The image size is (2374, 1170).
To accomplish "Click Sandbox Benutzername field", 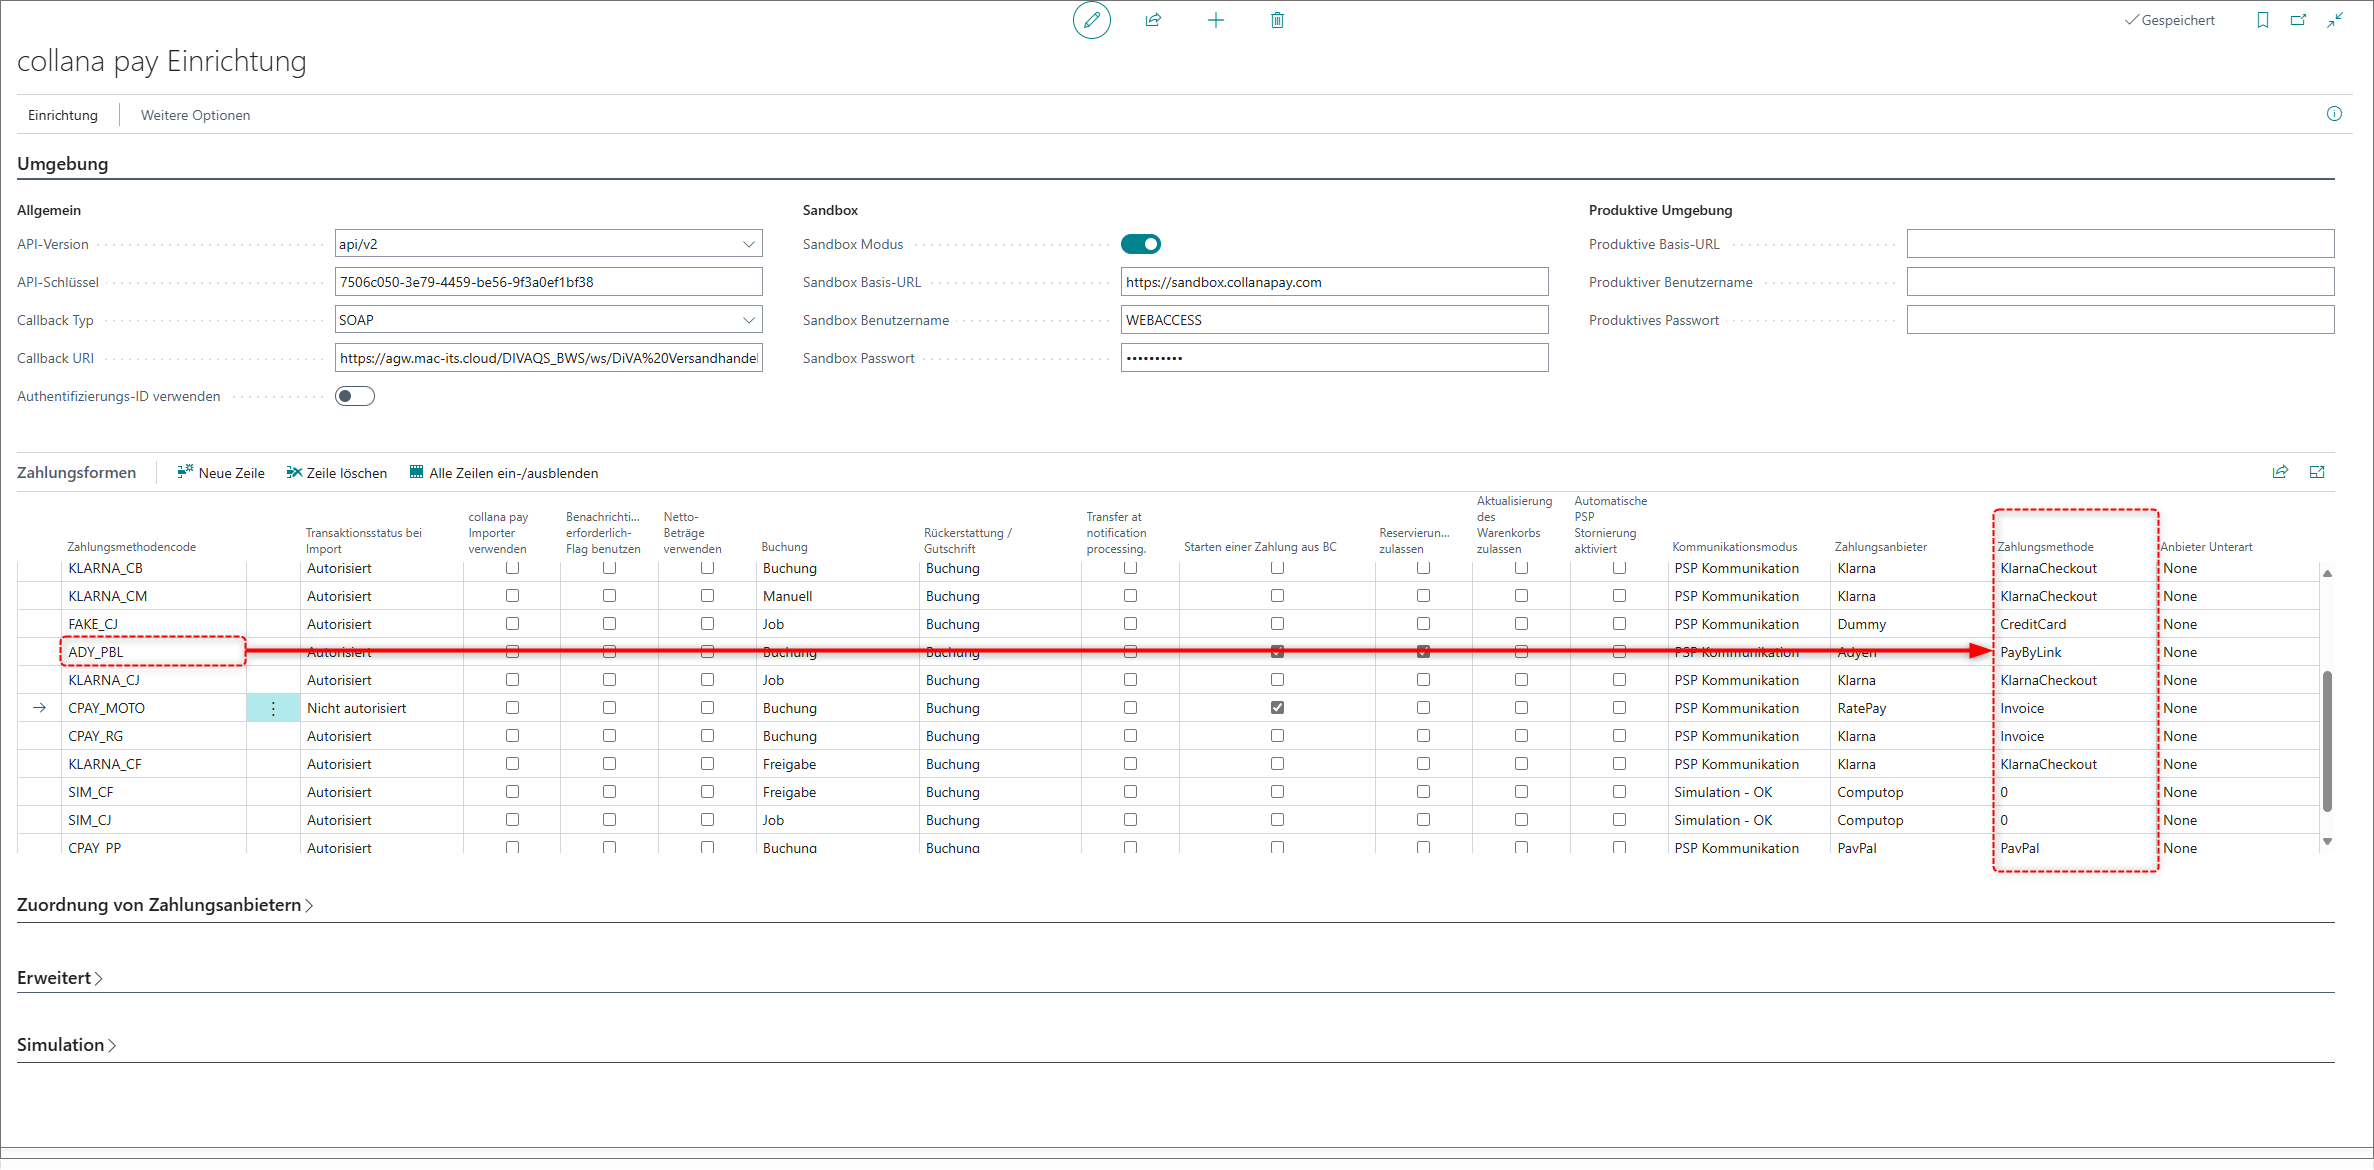I will (x=1334, y=320).
